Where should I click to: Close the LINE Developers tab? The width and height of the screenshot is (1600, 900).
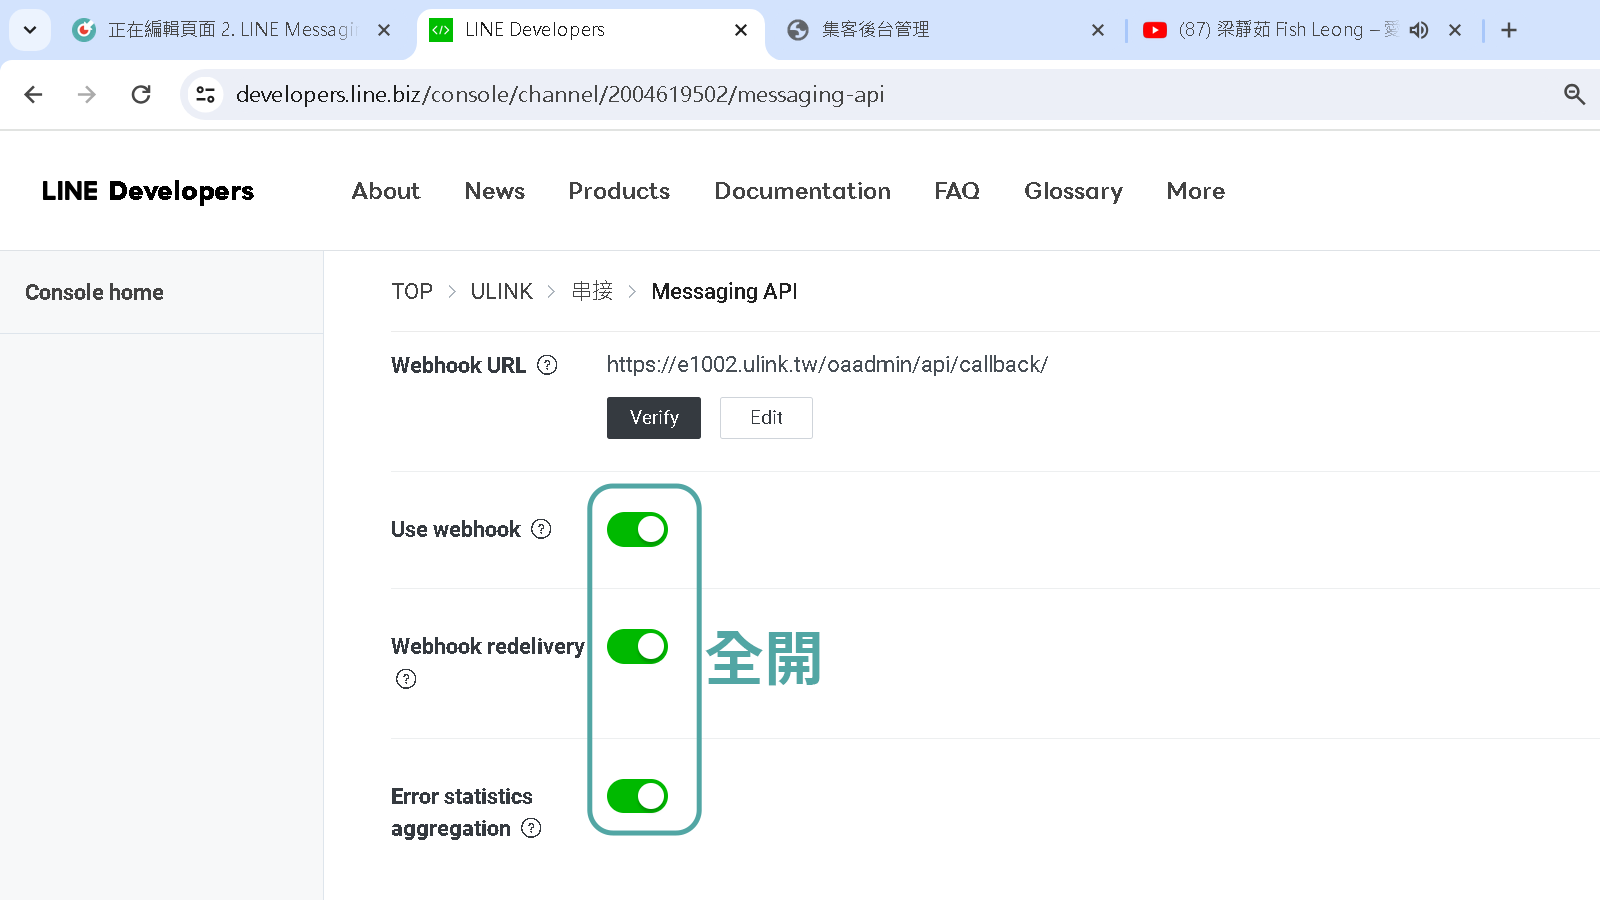point(741,30)
